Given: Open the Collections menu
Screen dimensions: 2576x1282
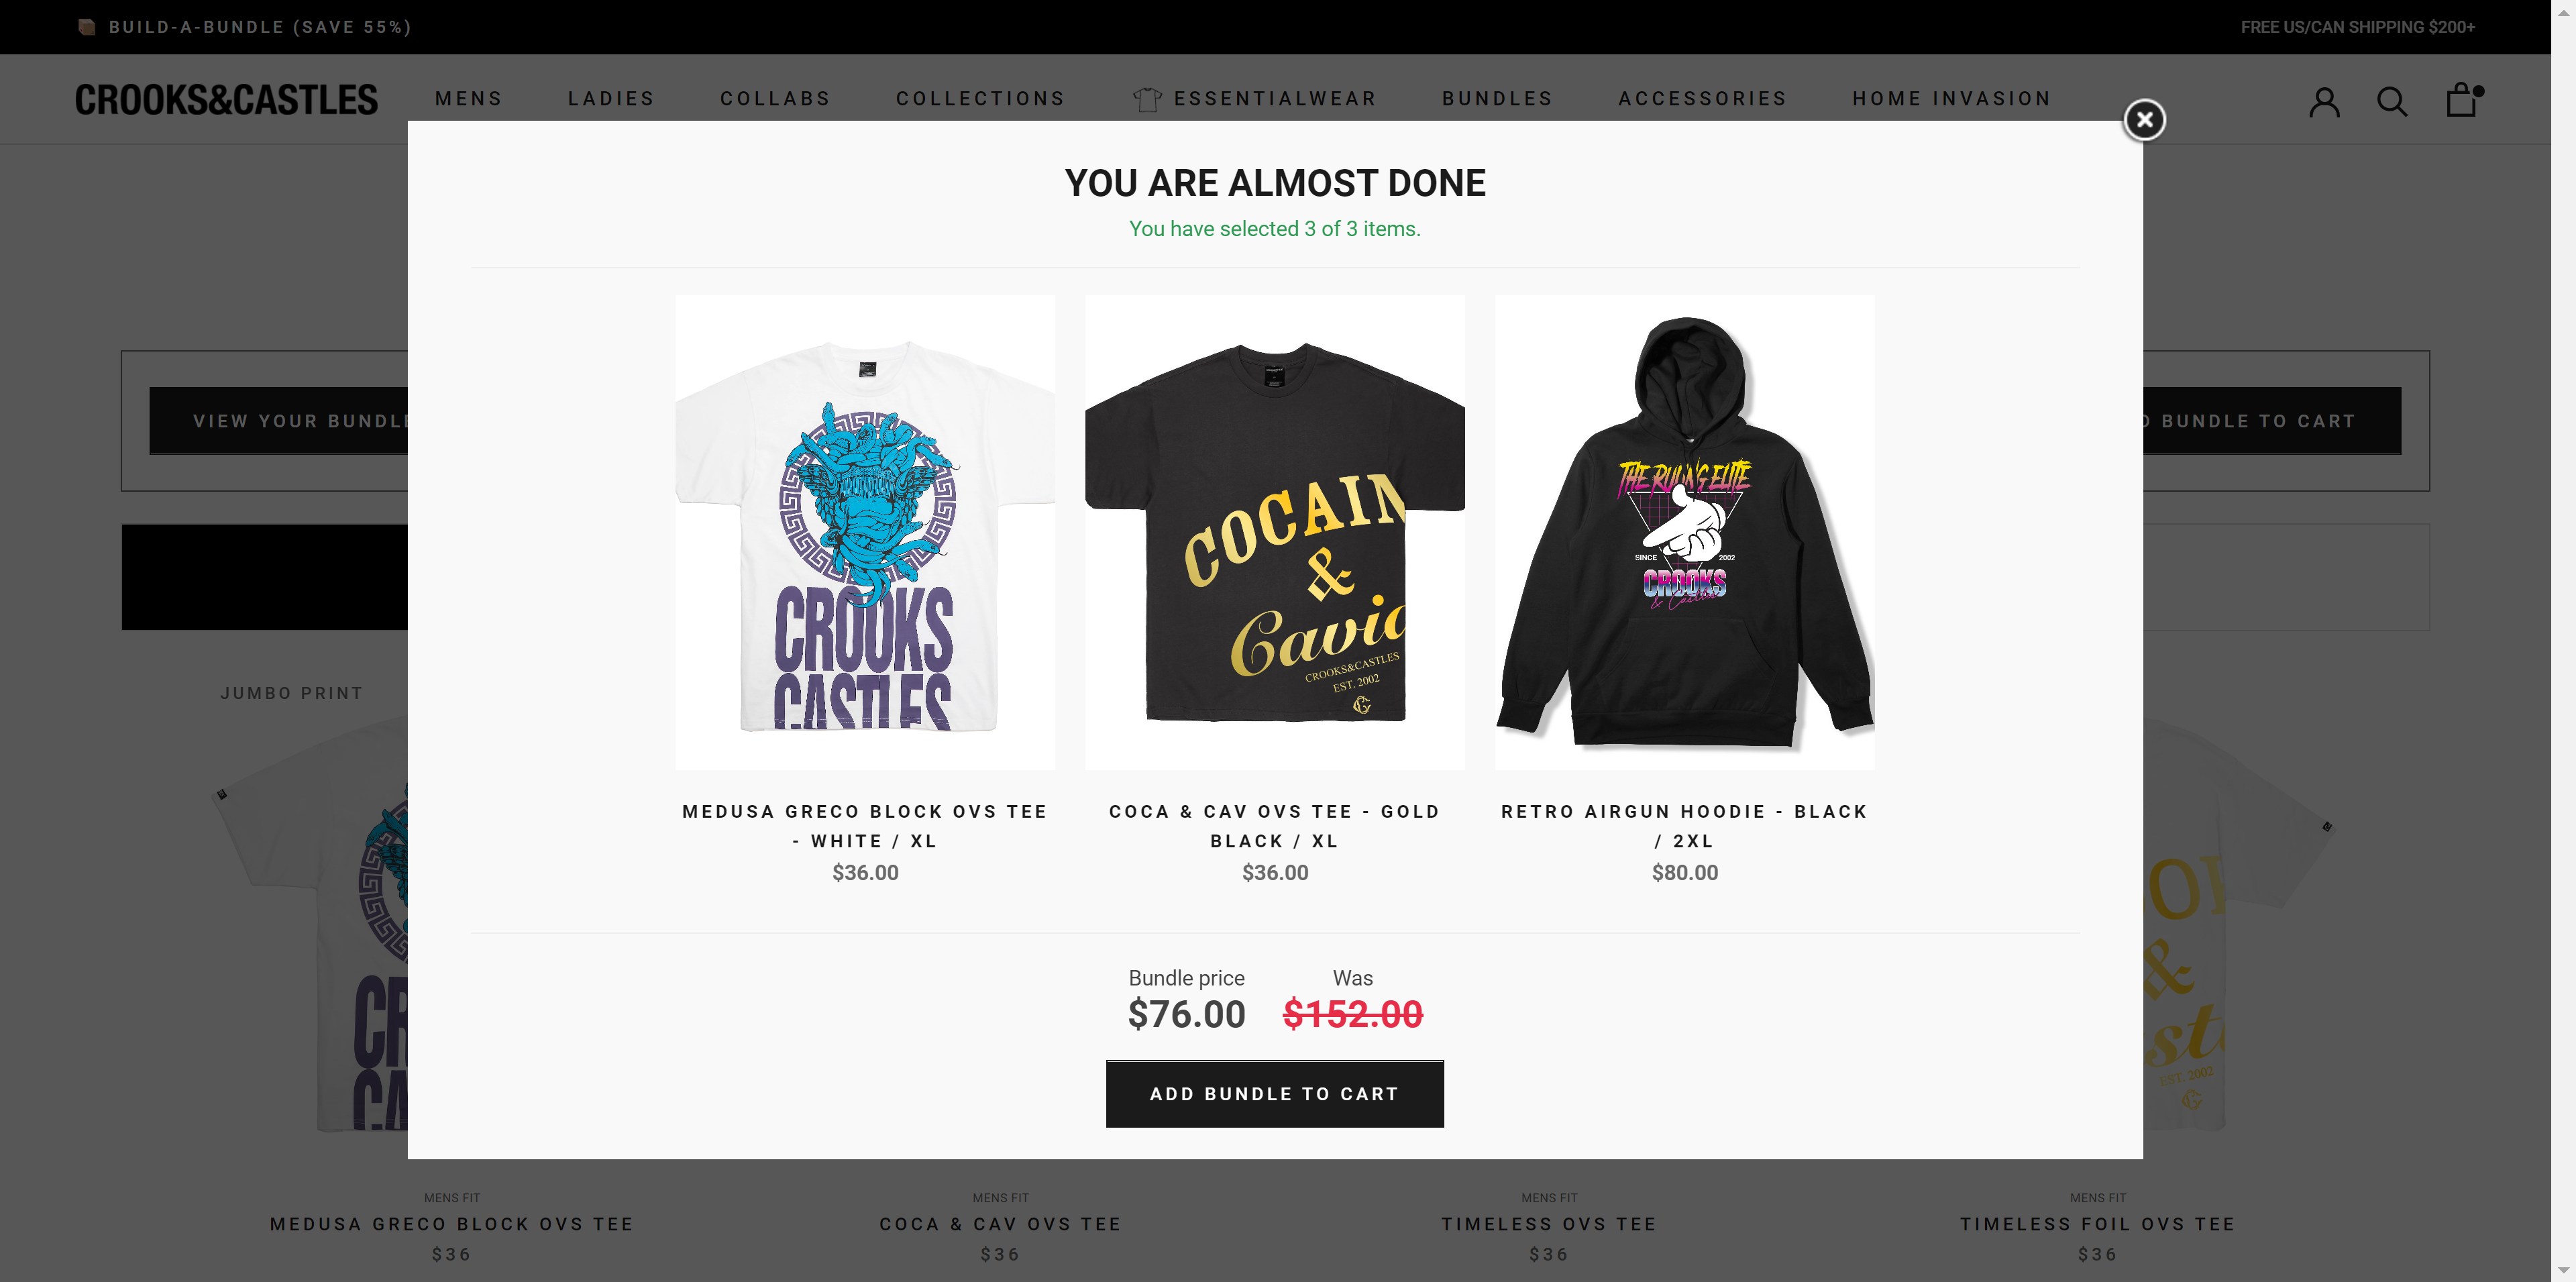Looking at the screenshot, I should coord(980,99).
